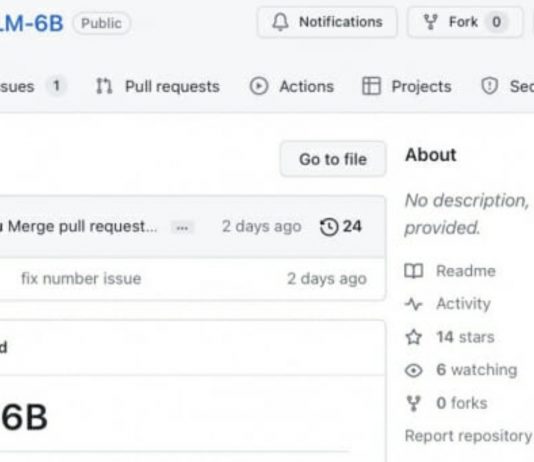This screenshot has width=534, height=462.
Task: Open the Projects tab
Action: coord(406,86)
